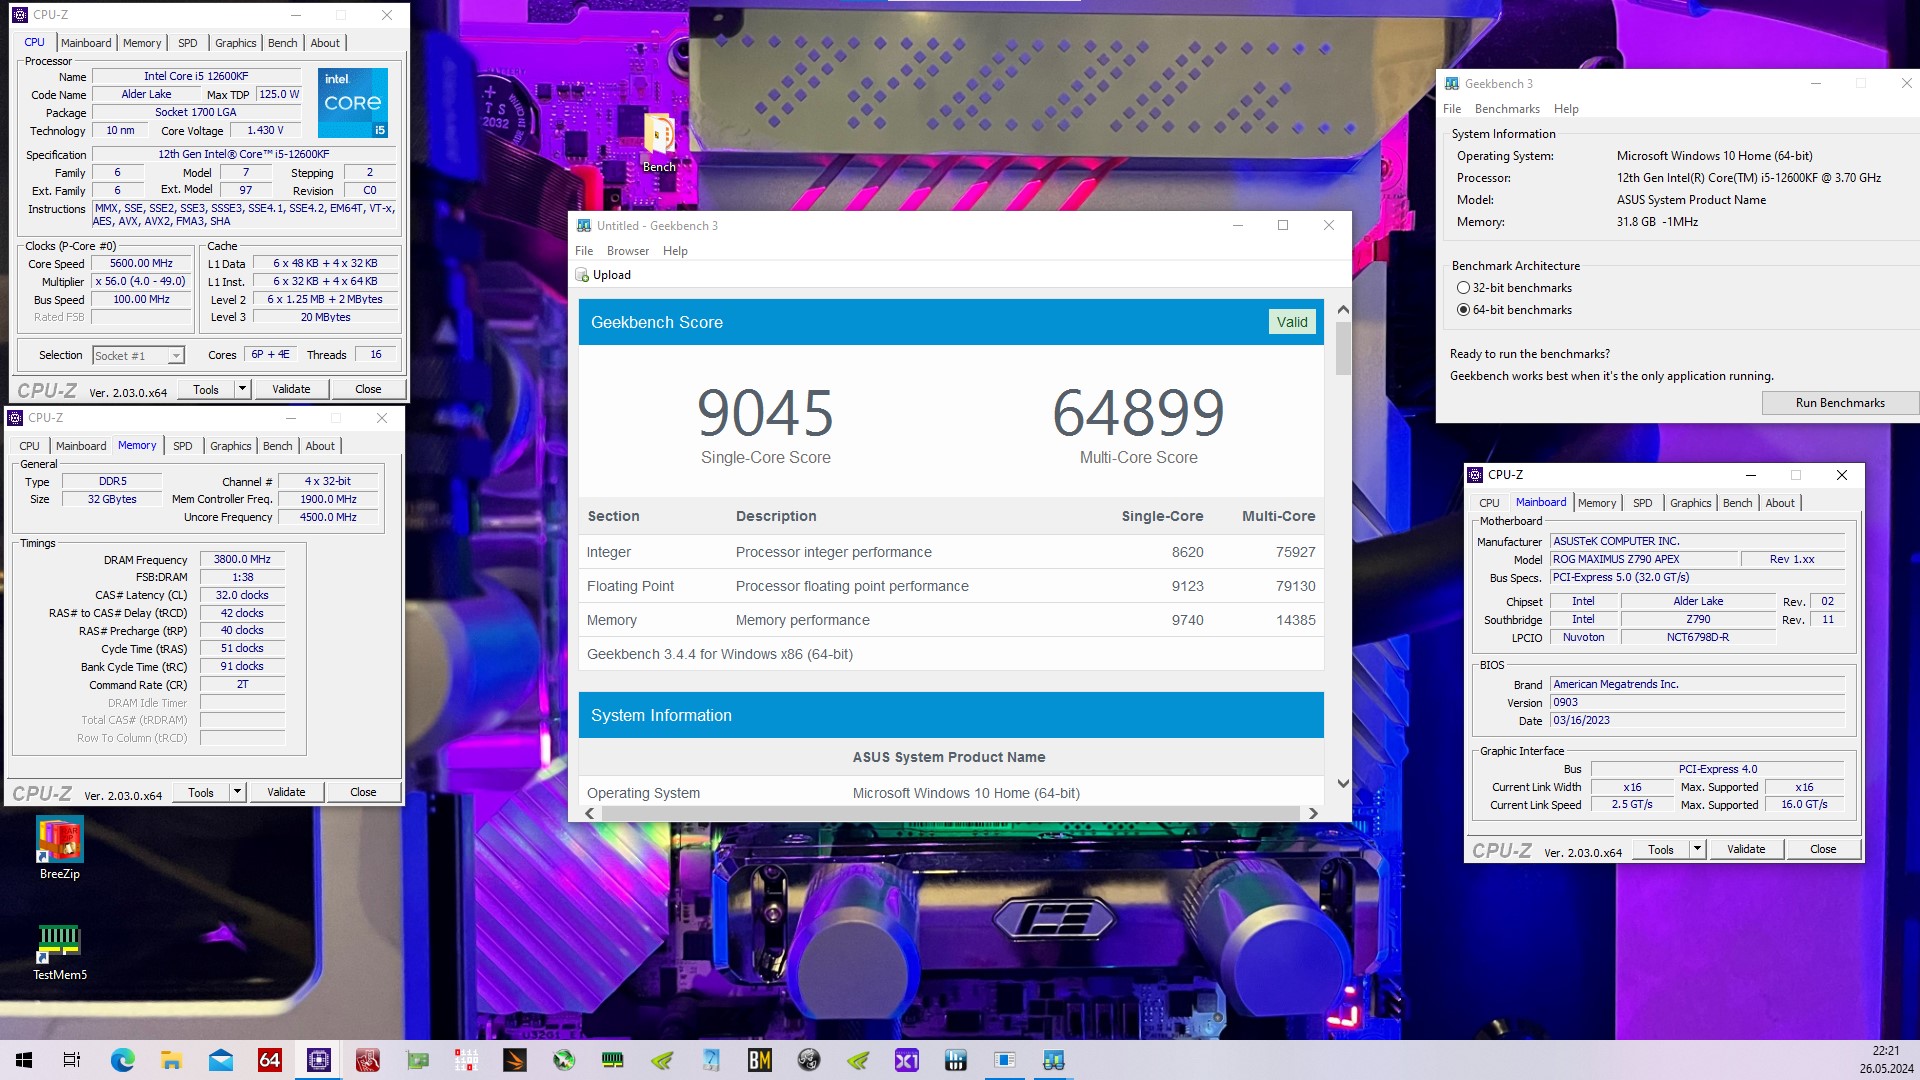Open the Windows Start menu
1920x1080 pixels.
click(x=24, y=1060)
